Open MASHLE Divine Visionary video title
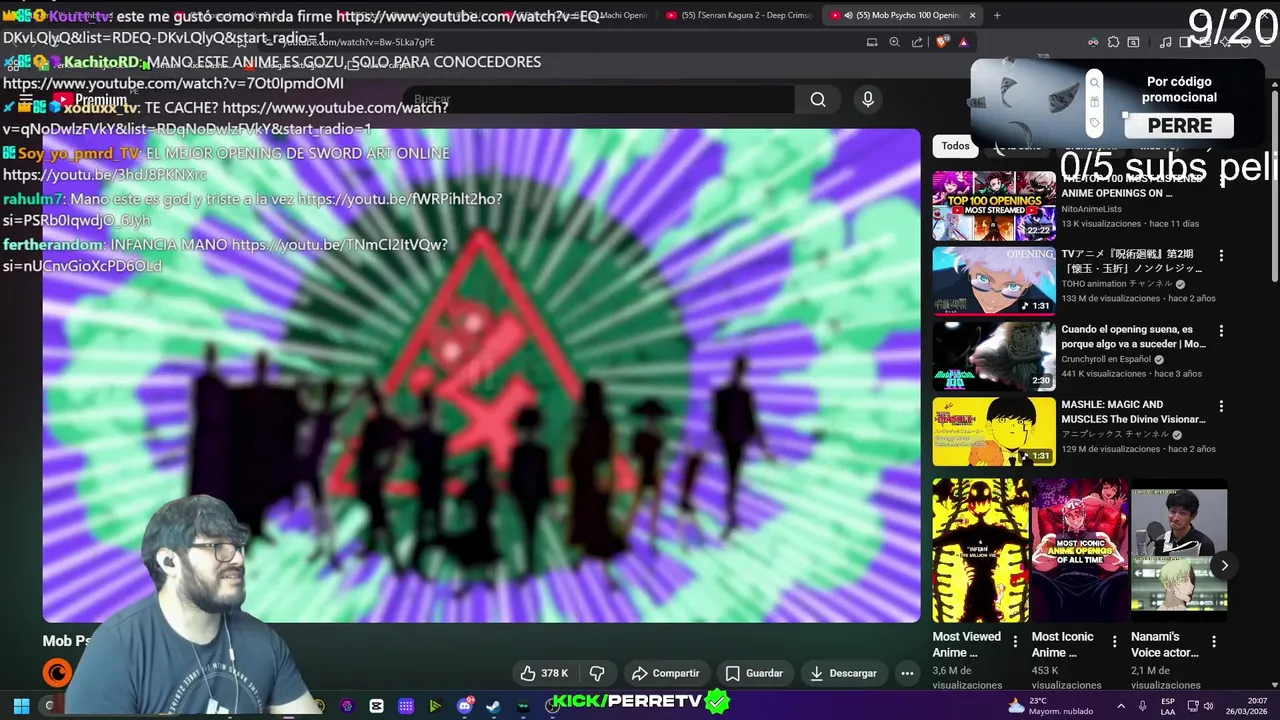 (1133, 412)
